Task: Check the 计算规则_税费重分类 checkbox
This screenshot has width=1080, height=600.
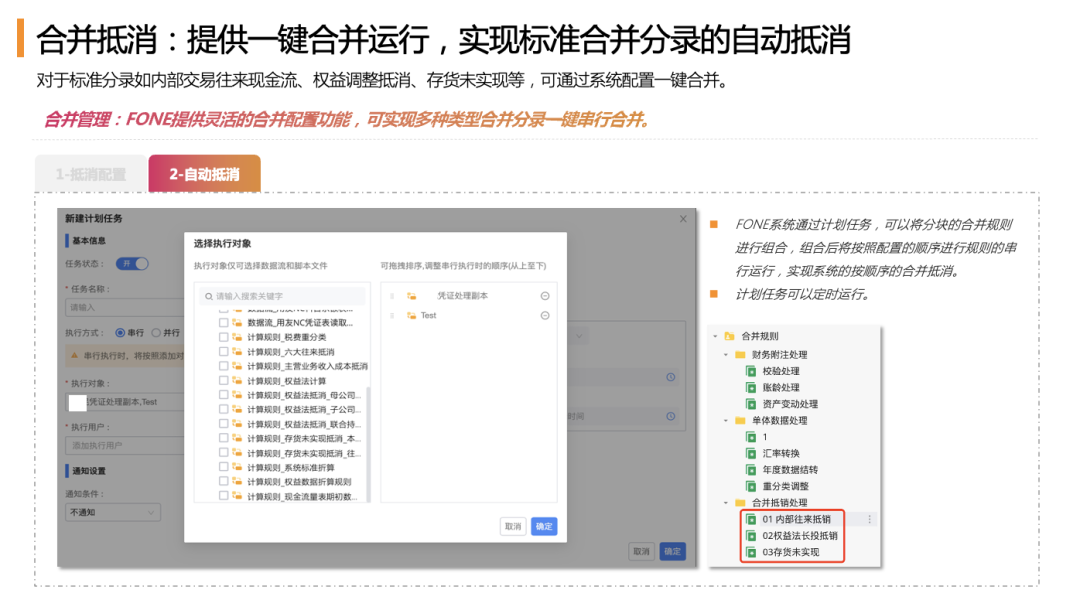Action: pyautogui.click(x=222, y=336)
